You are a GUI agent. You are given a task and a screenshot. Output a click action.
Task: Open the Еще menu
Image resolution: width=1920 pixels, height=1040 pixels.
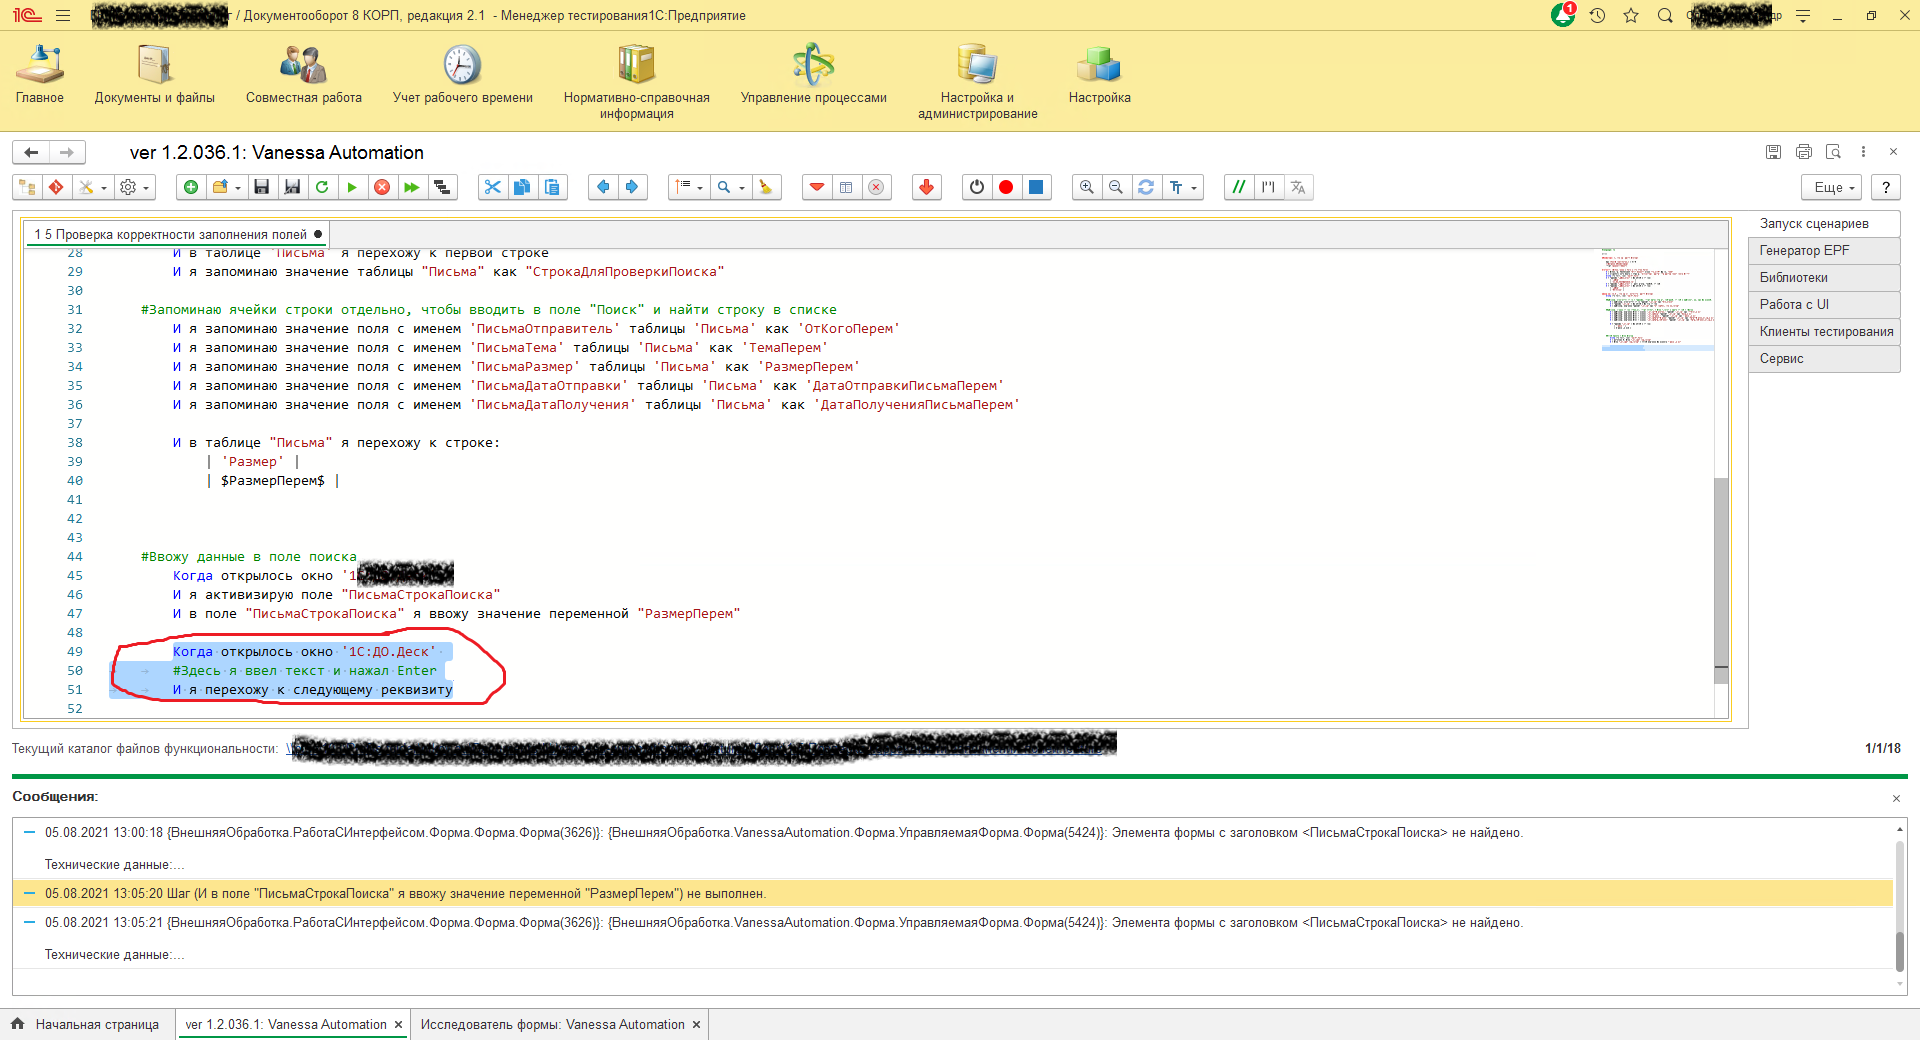pyautogui.click(x=1833, y=187)
